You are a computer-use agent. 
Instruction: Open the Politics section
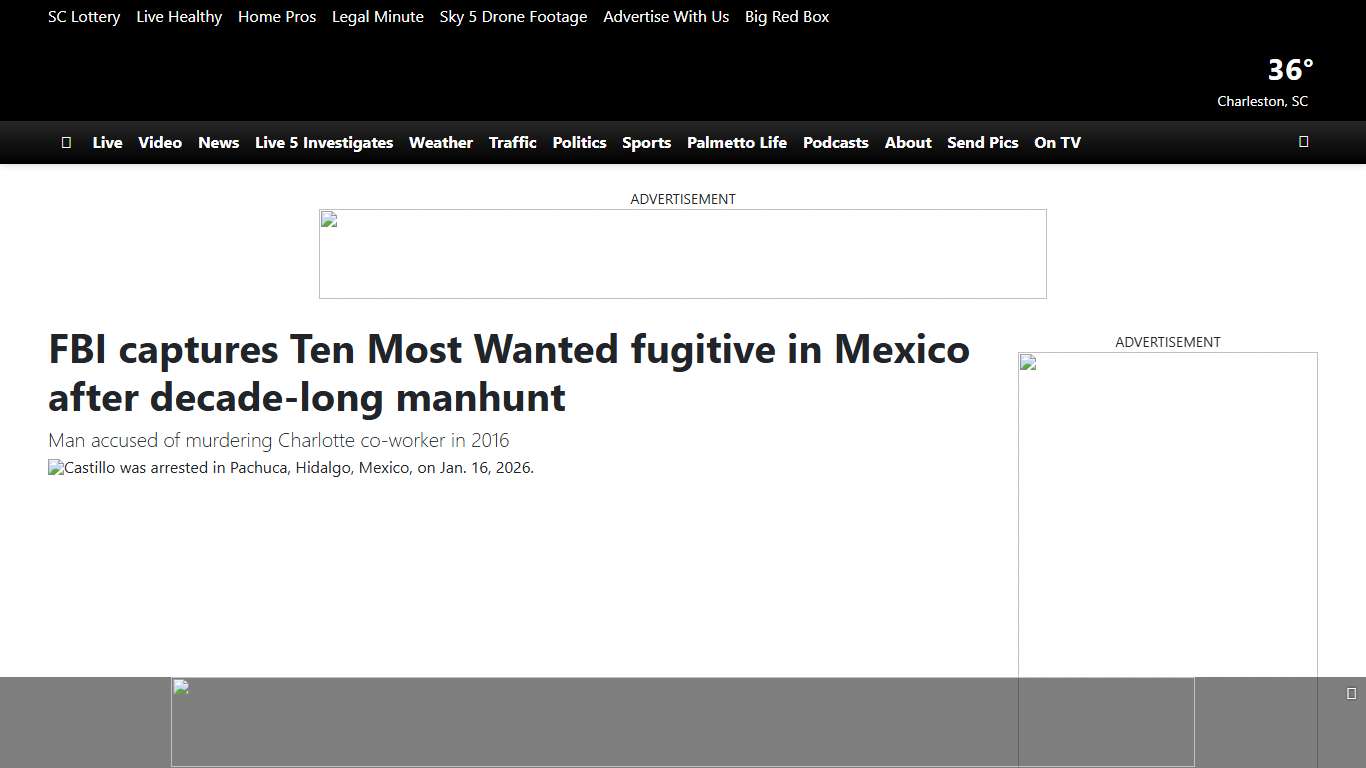[579, 142]
